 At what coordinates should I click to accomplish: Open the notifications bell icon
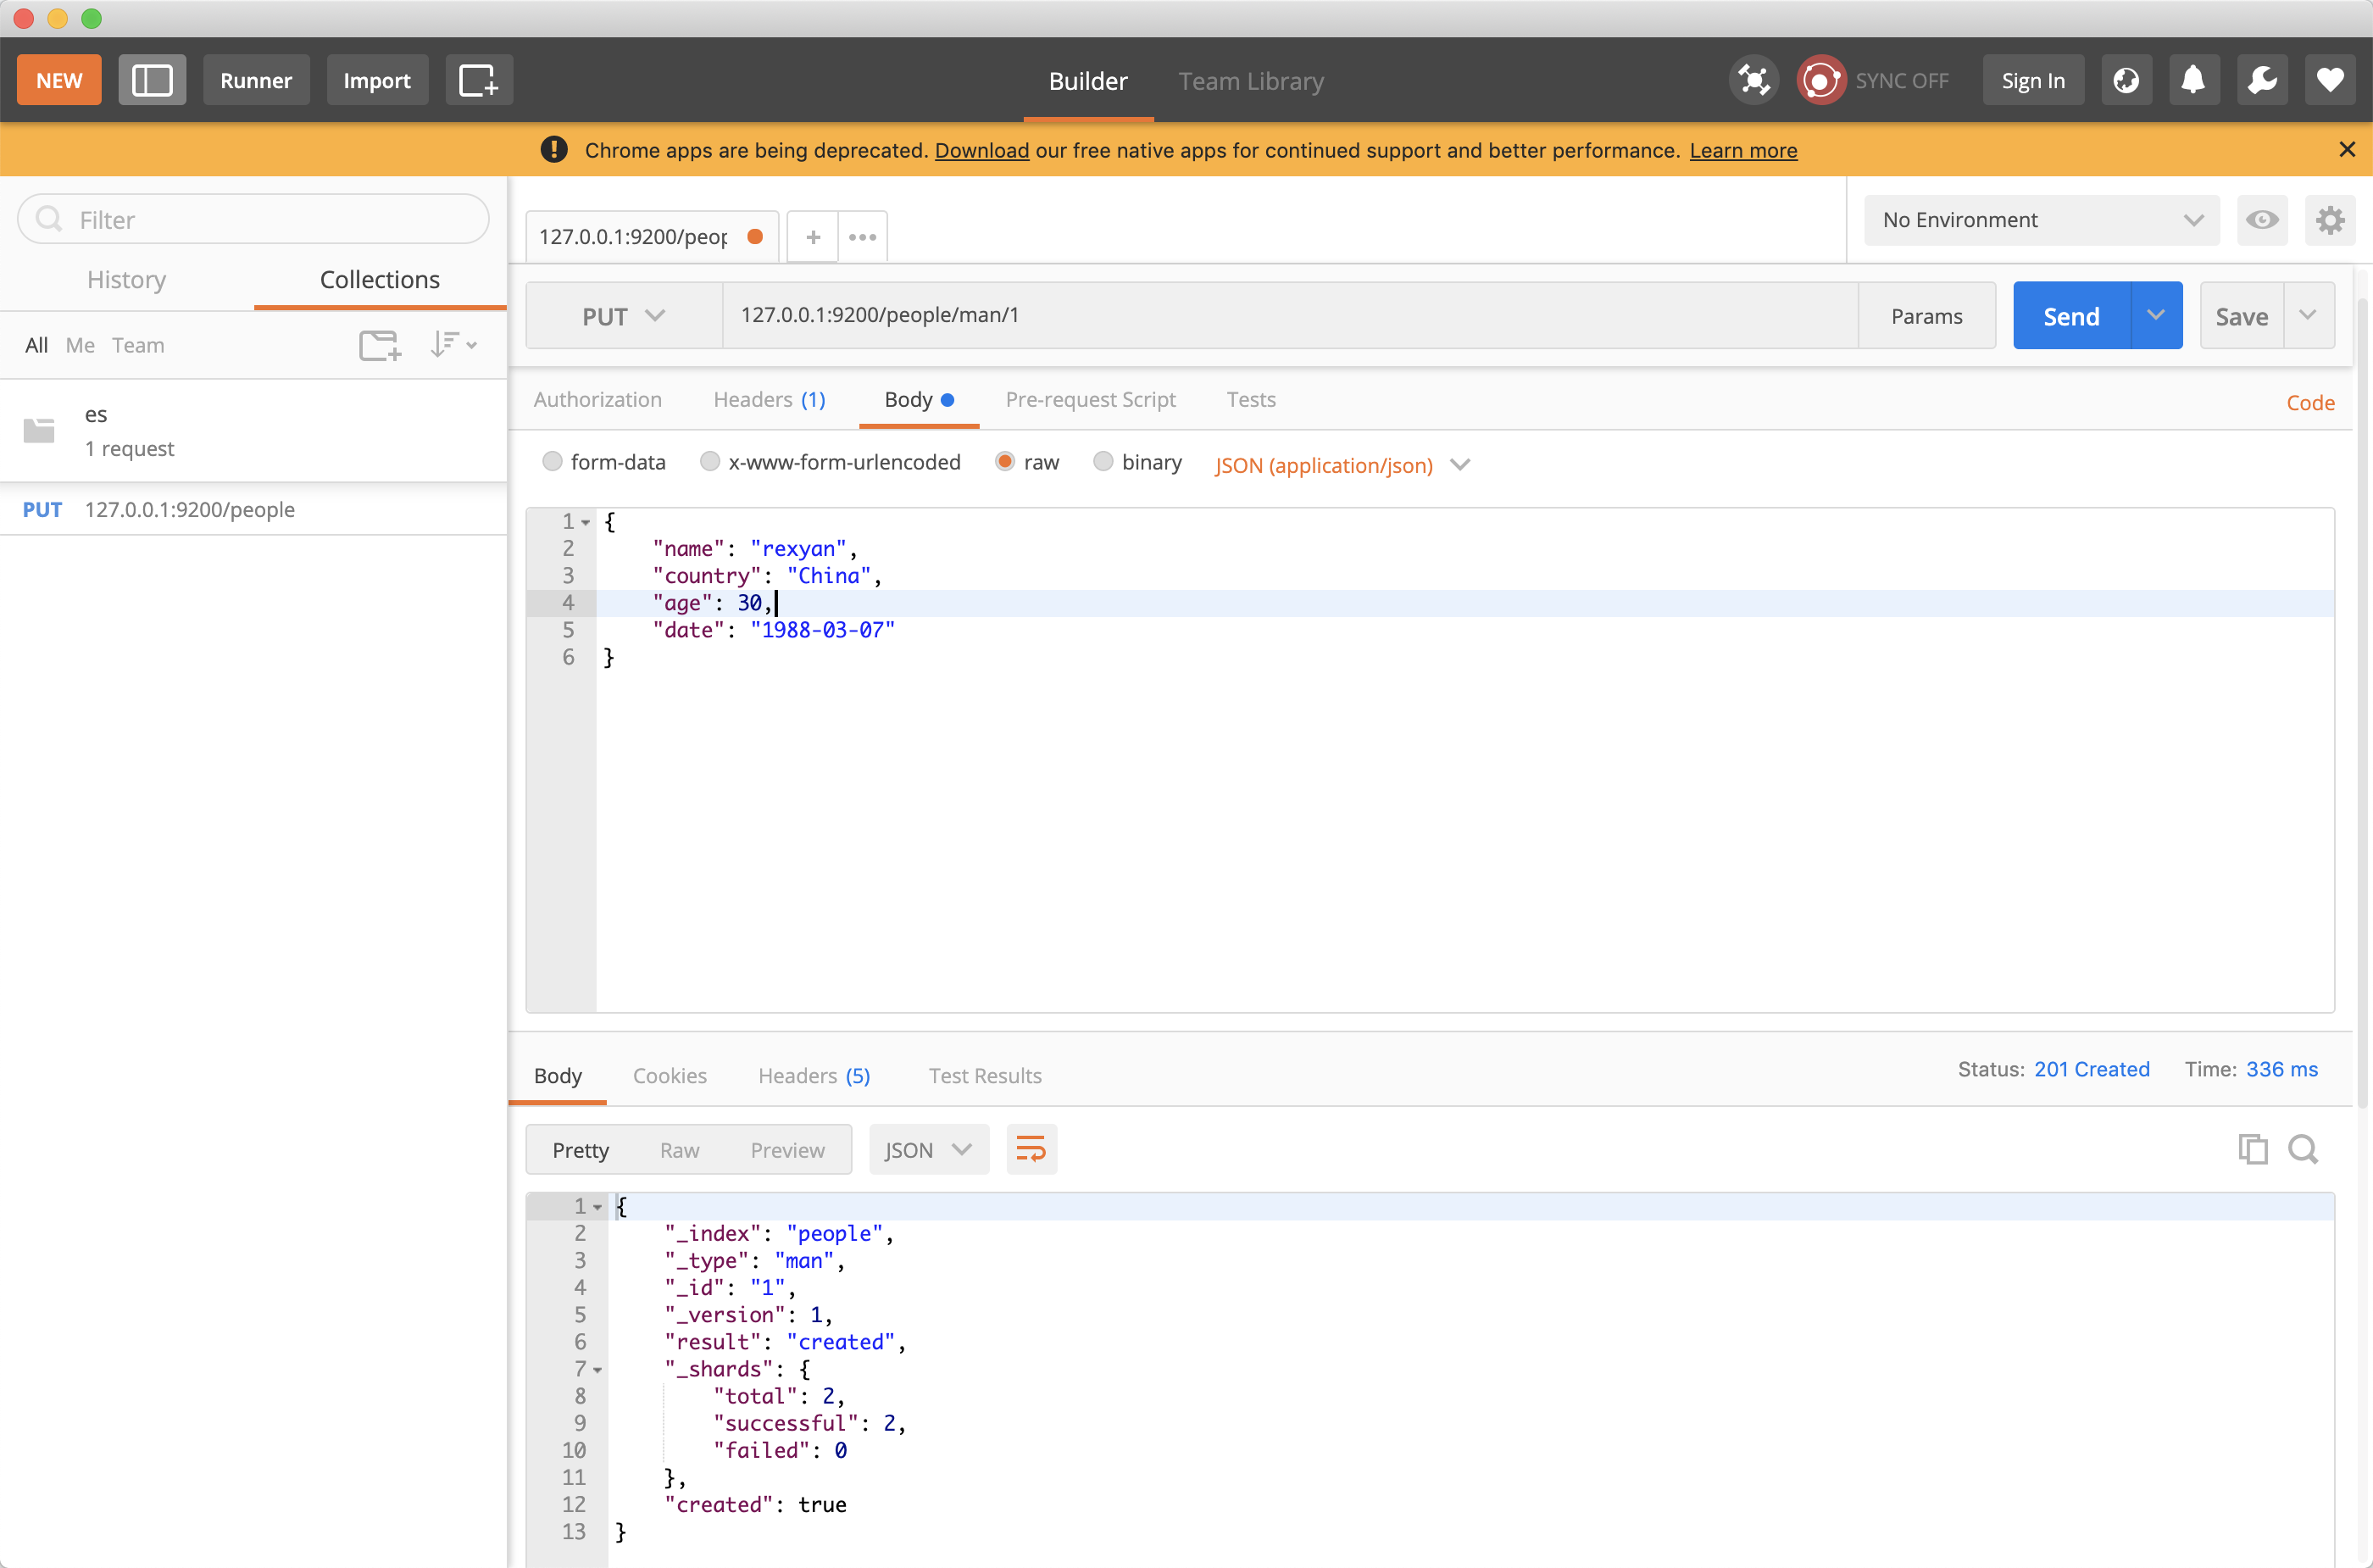(x=2193, y=80)
